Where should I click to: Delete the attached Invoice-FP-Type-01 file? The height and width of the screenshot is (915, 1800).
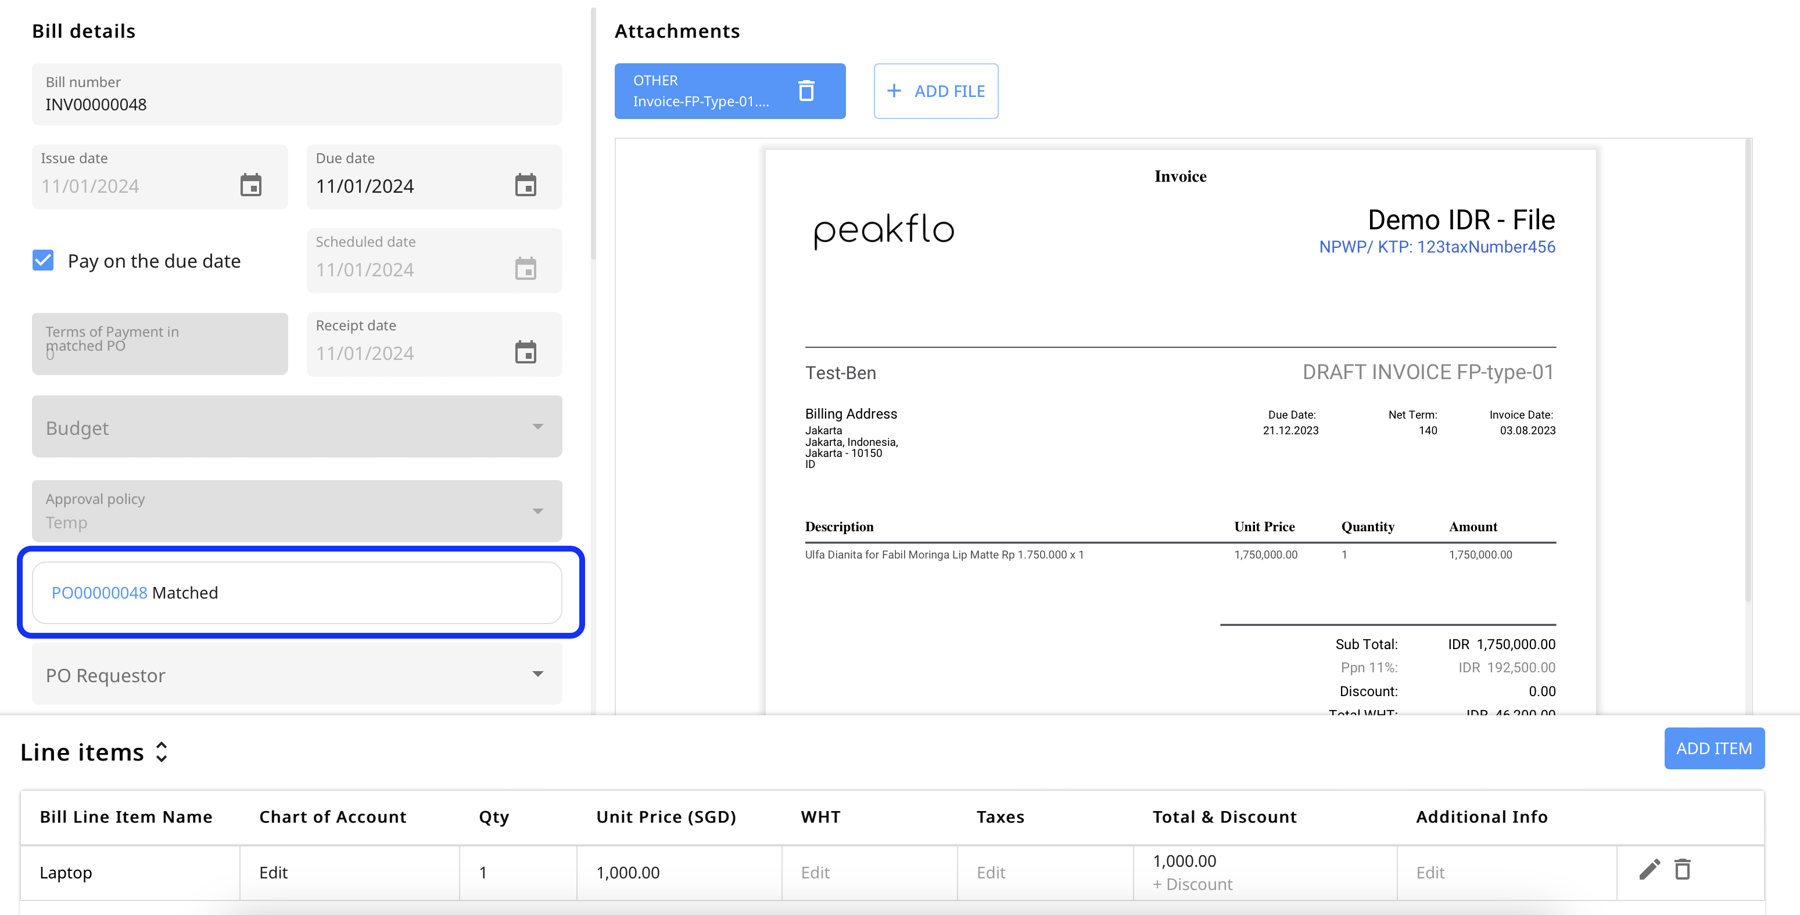click(x=806, y=90)
